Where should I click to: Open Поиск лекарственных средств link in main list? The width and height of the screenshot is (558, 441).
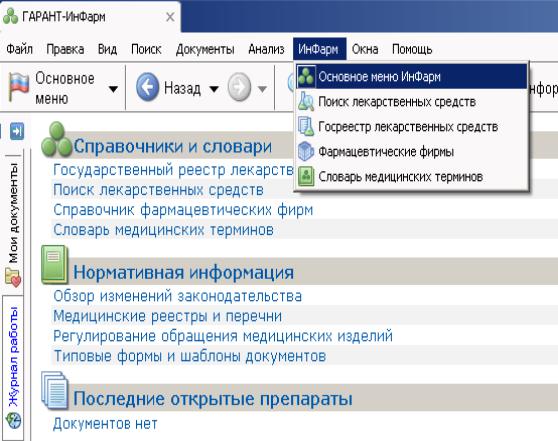coord(158,190)
